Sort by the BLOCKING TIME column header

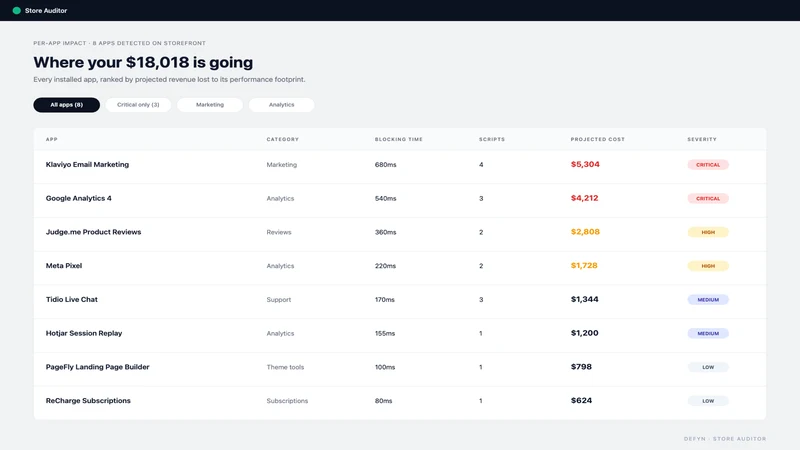(x=398, y=139)
